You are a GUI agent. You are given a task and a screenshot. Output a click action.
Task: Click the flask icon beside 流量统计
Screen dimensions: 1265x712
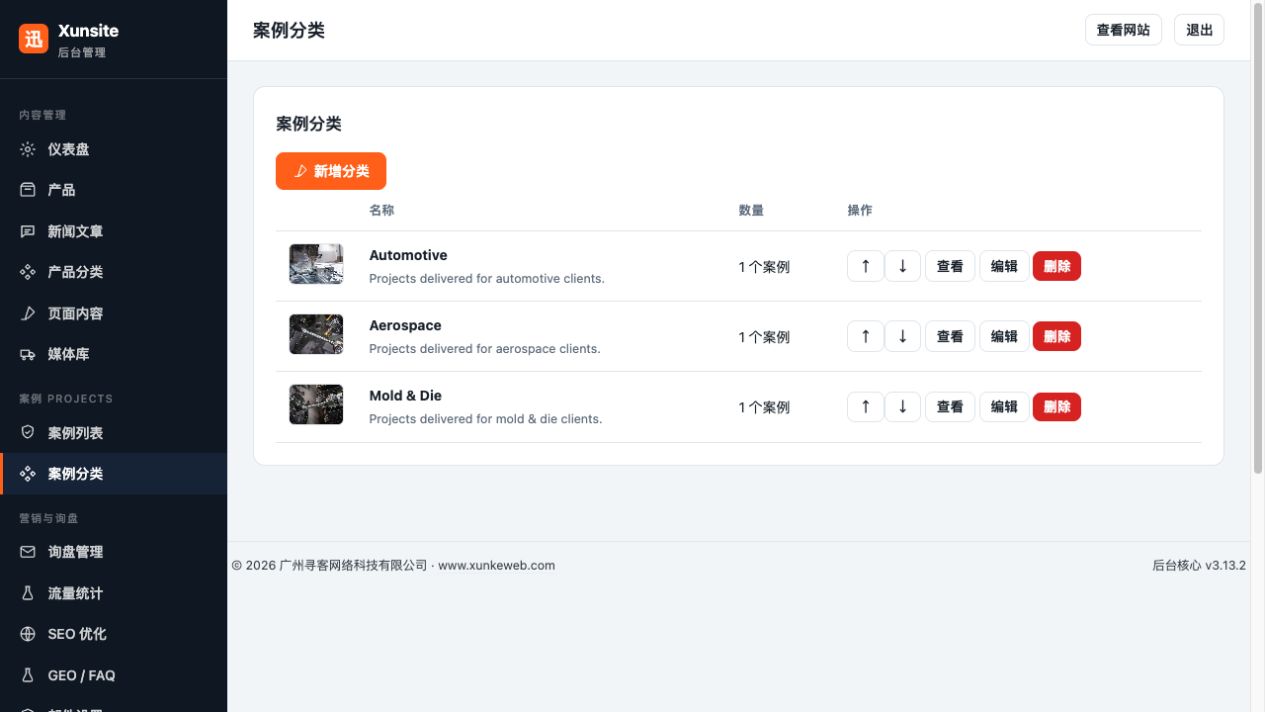(x=28, y=593)
